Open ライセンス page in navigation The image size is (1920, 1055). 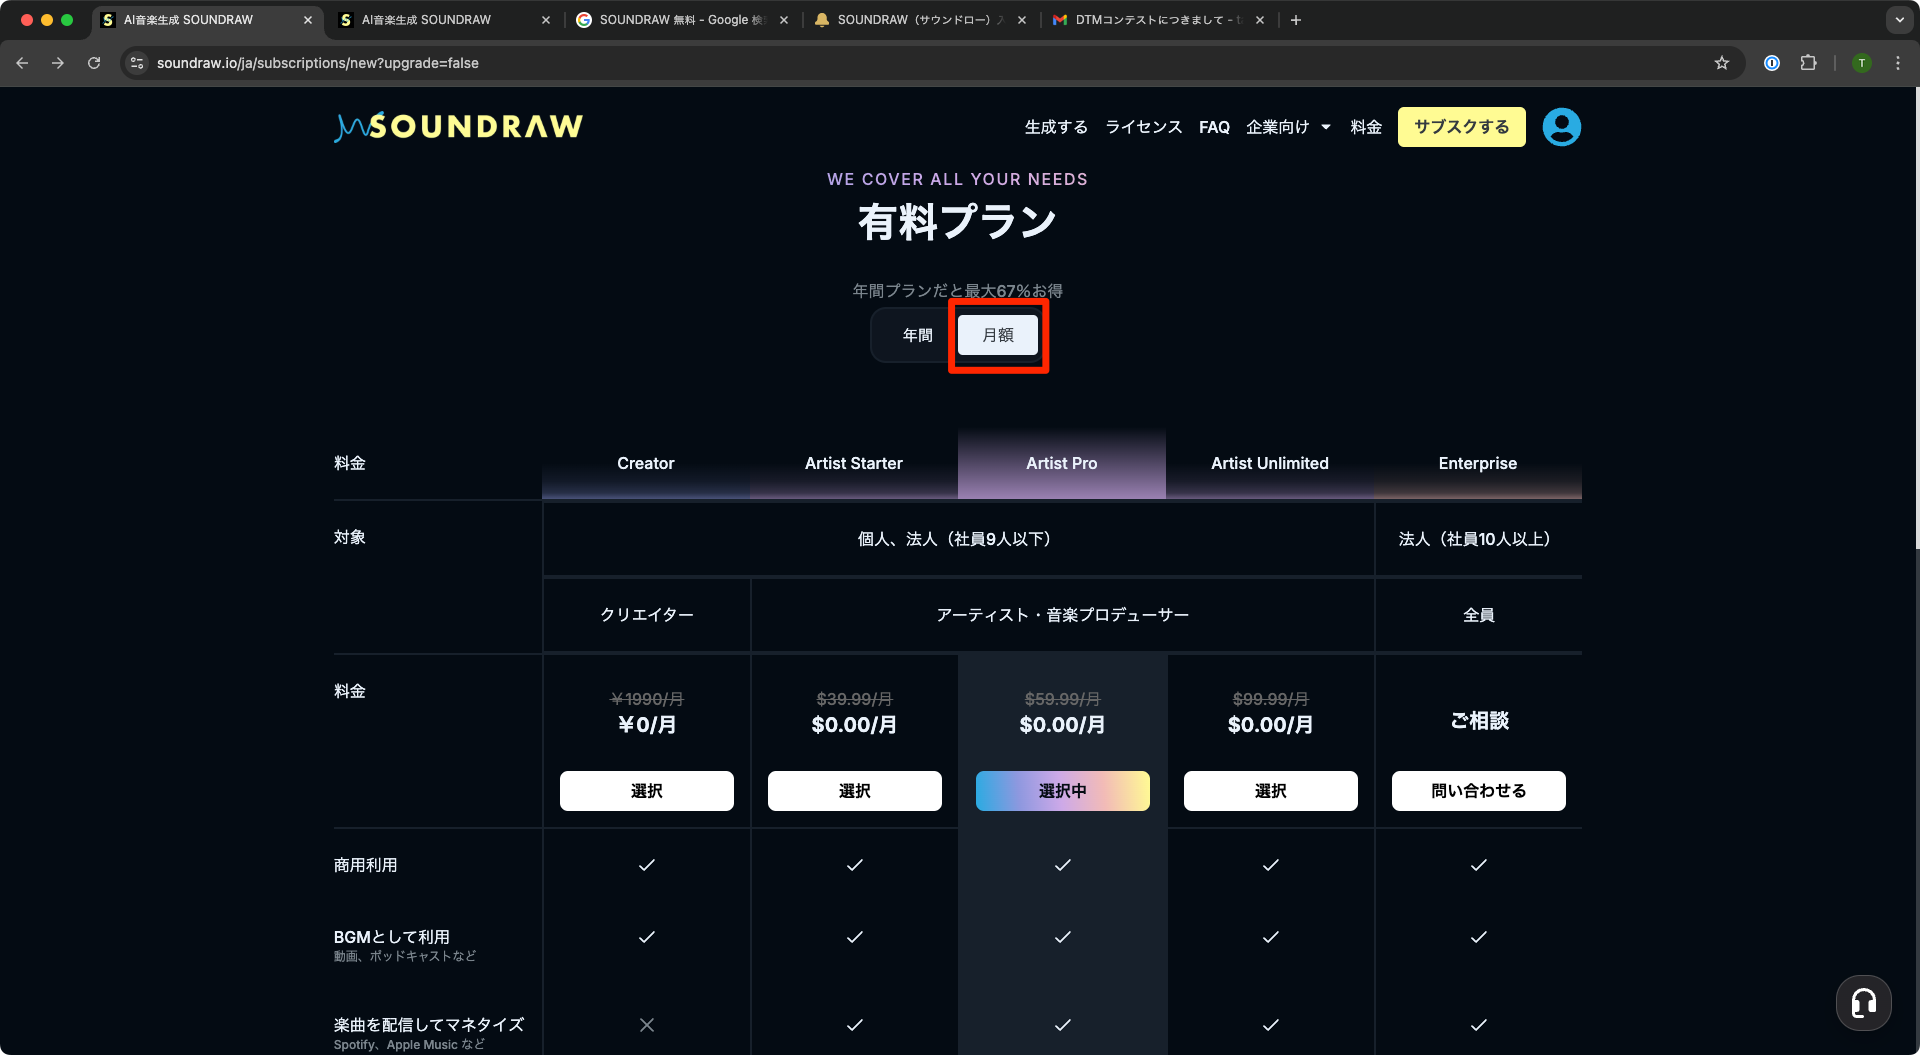[1144, 127]
